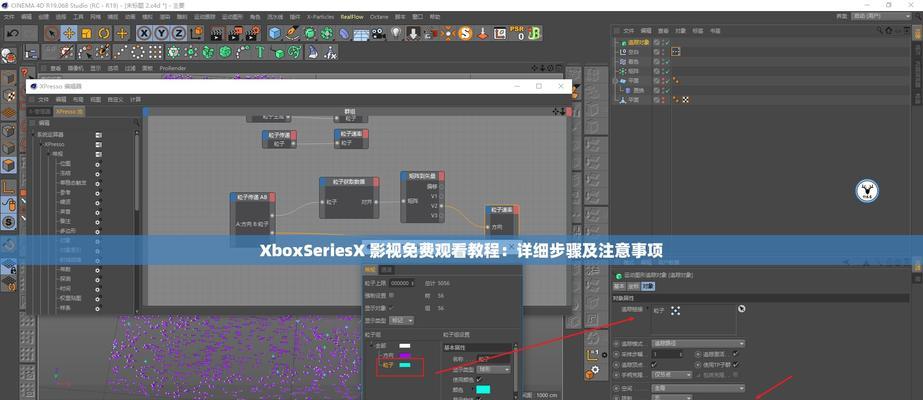The image size is (923, 400).
Task: Select 对象 tab in Attribute Manager
Action: tap(648, 286)
